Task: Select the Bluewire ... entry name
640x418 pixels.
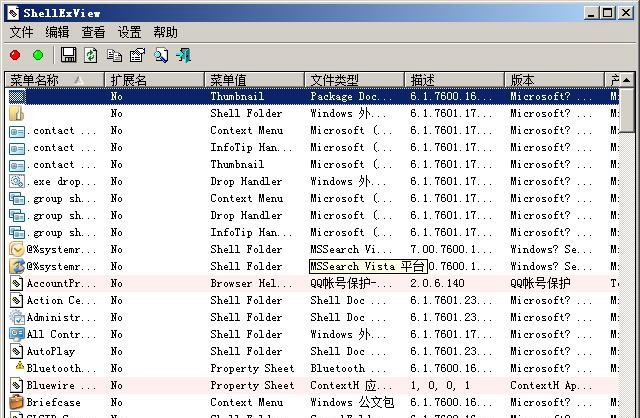Action: 61,385
